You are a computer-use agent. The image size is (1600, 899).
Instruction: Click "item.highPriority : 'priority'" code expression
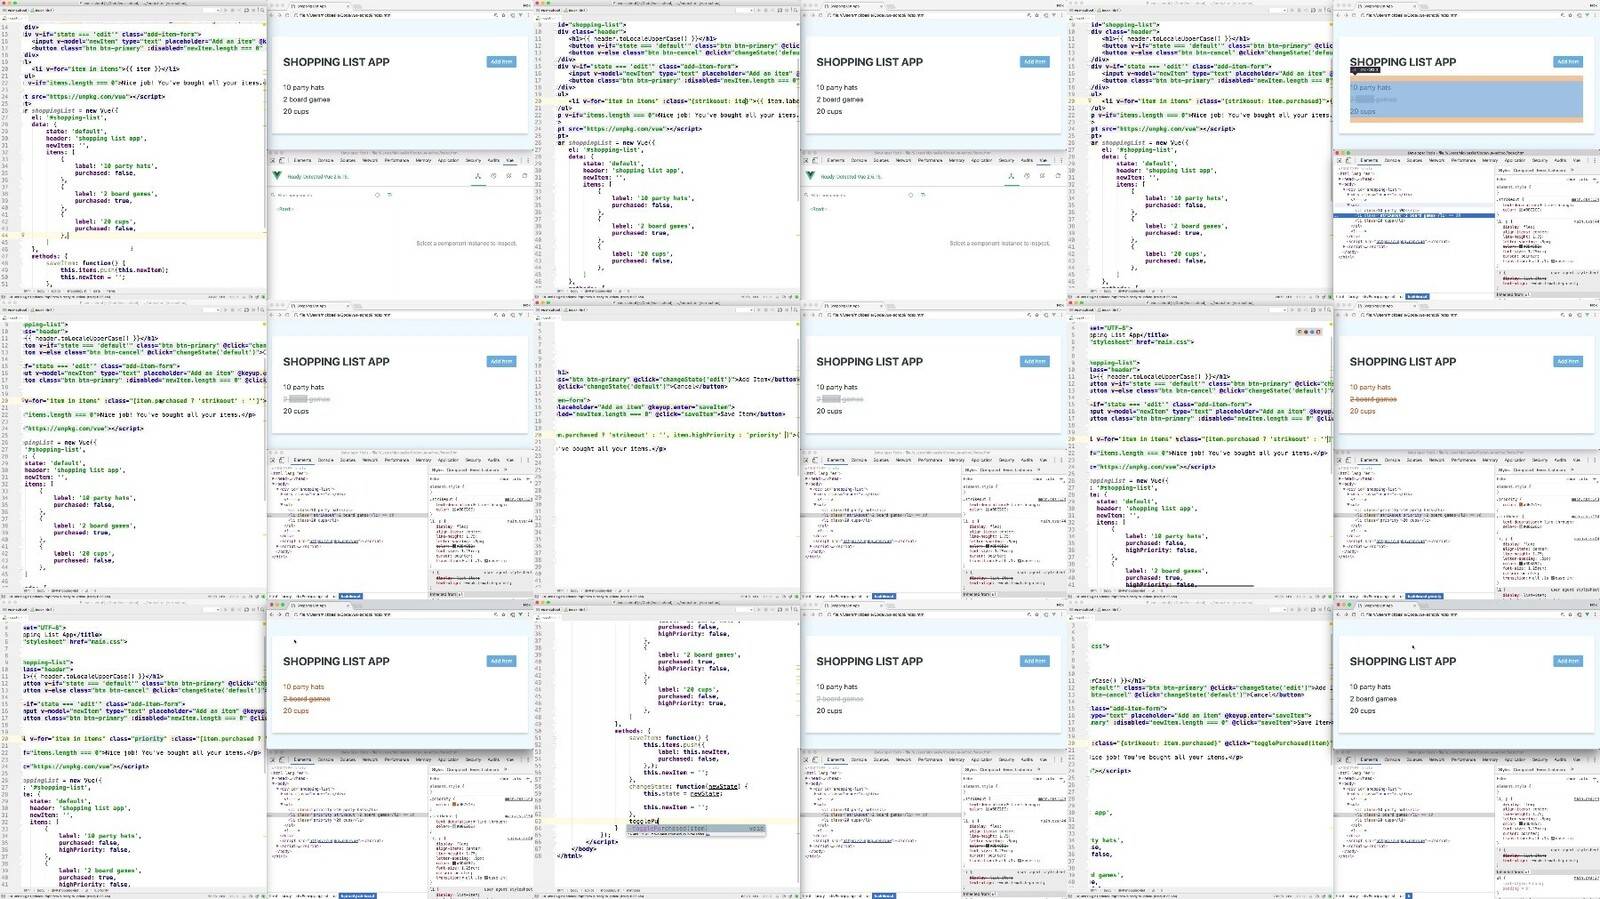click(x=726, y=435)
